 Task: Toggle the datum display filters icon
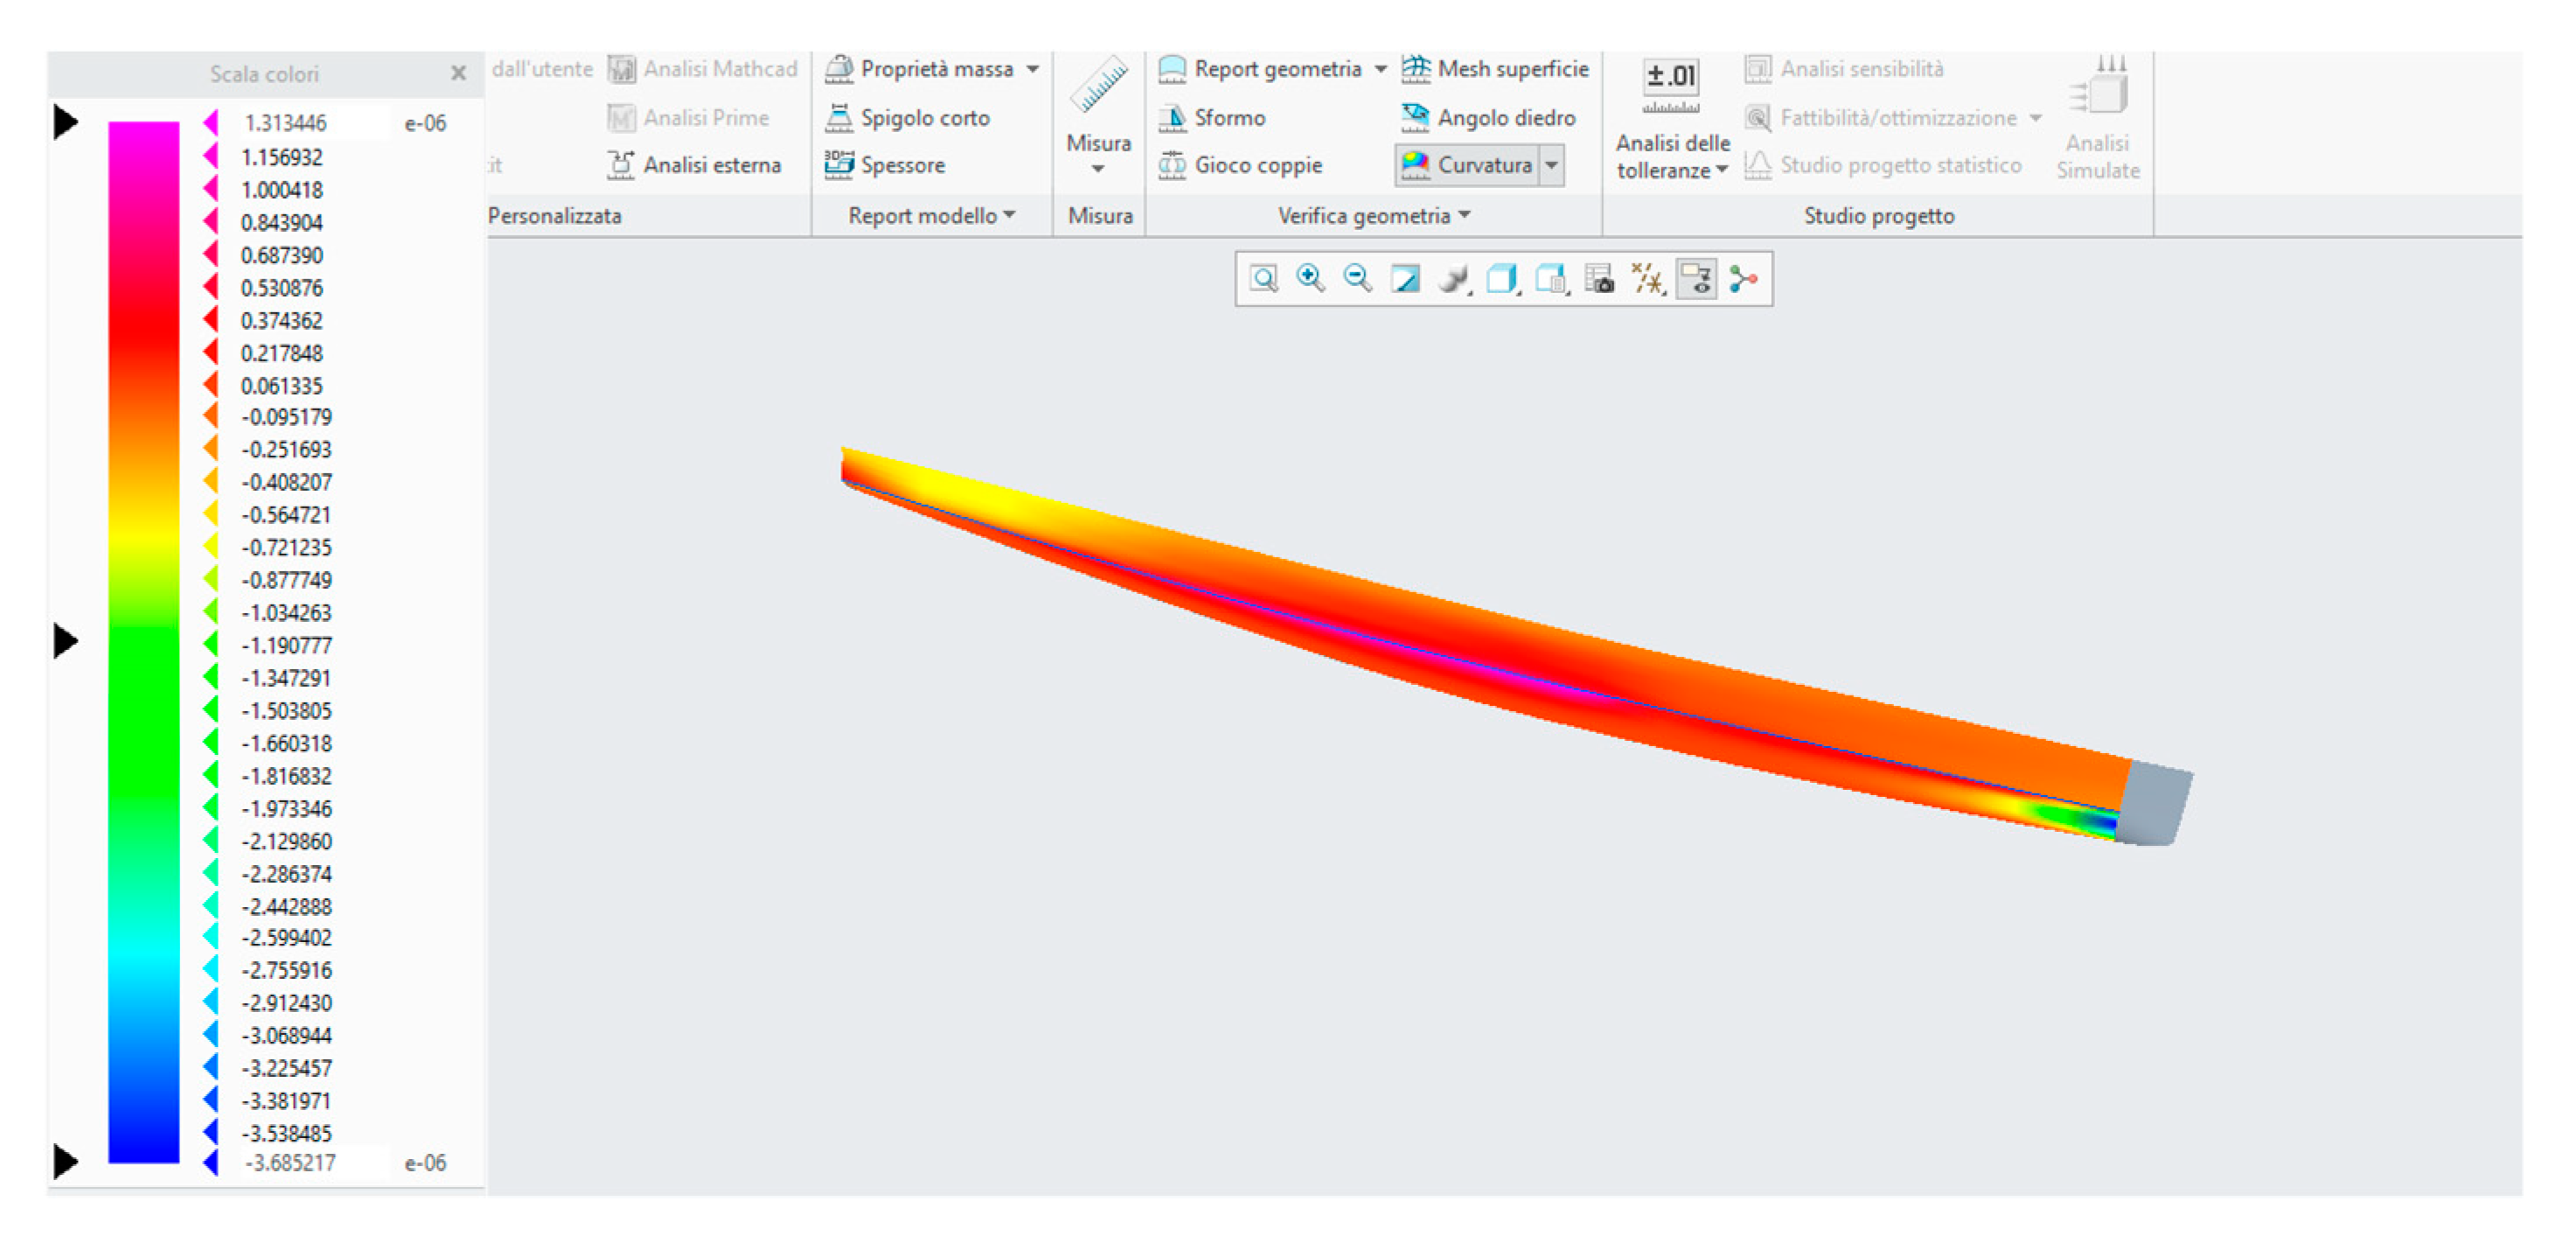pos(1647,279)
